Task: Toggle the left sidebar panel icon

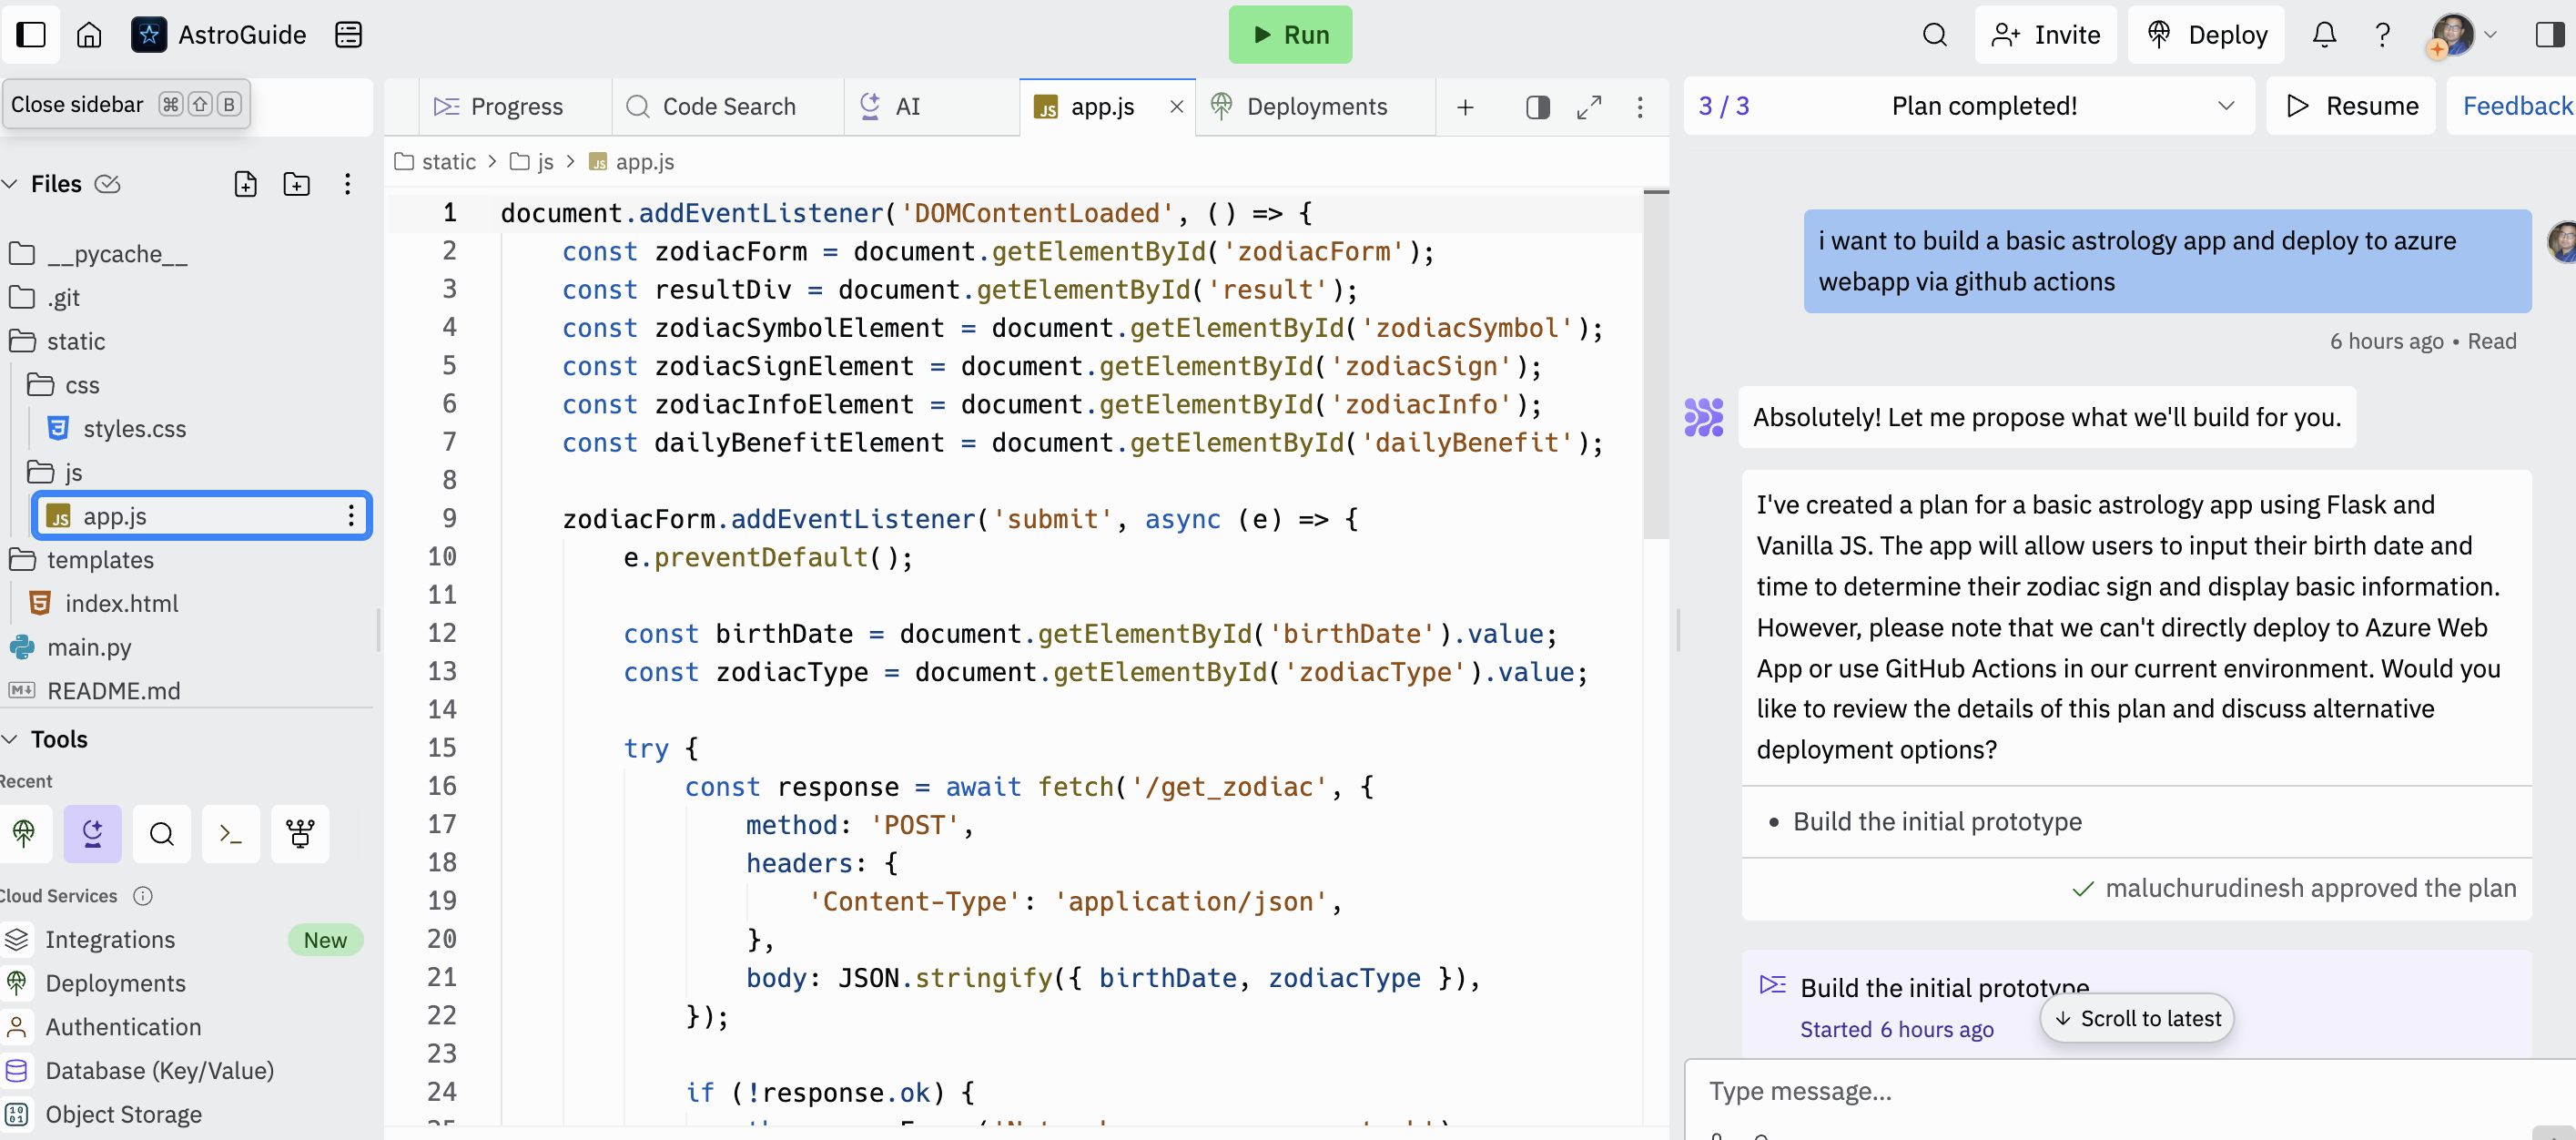Action: (x=31, y=35)
